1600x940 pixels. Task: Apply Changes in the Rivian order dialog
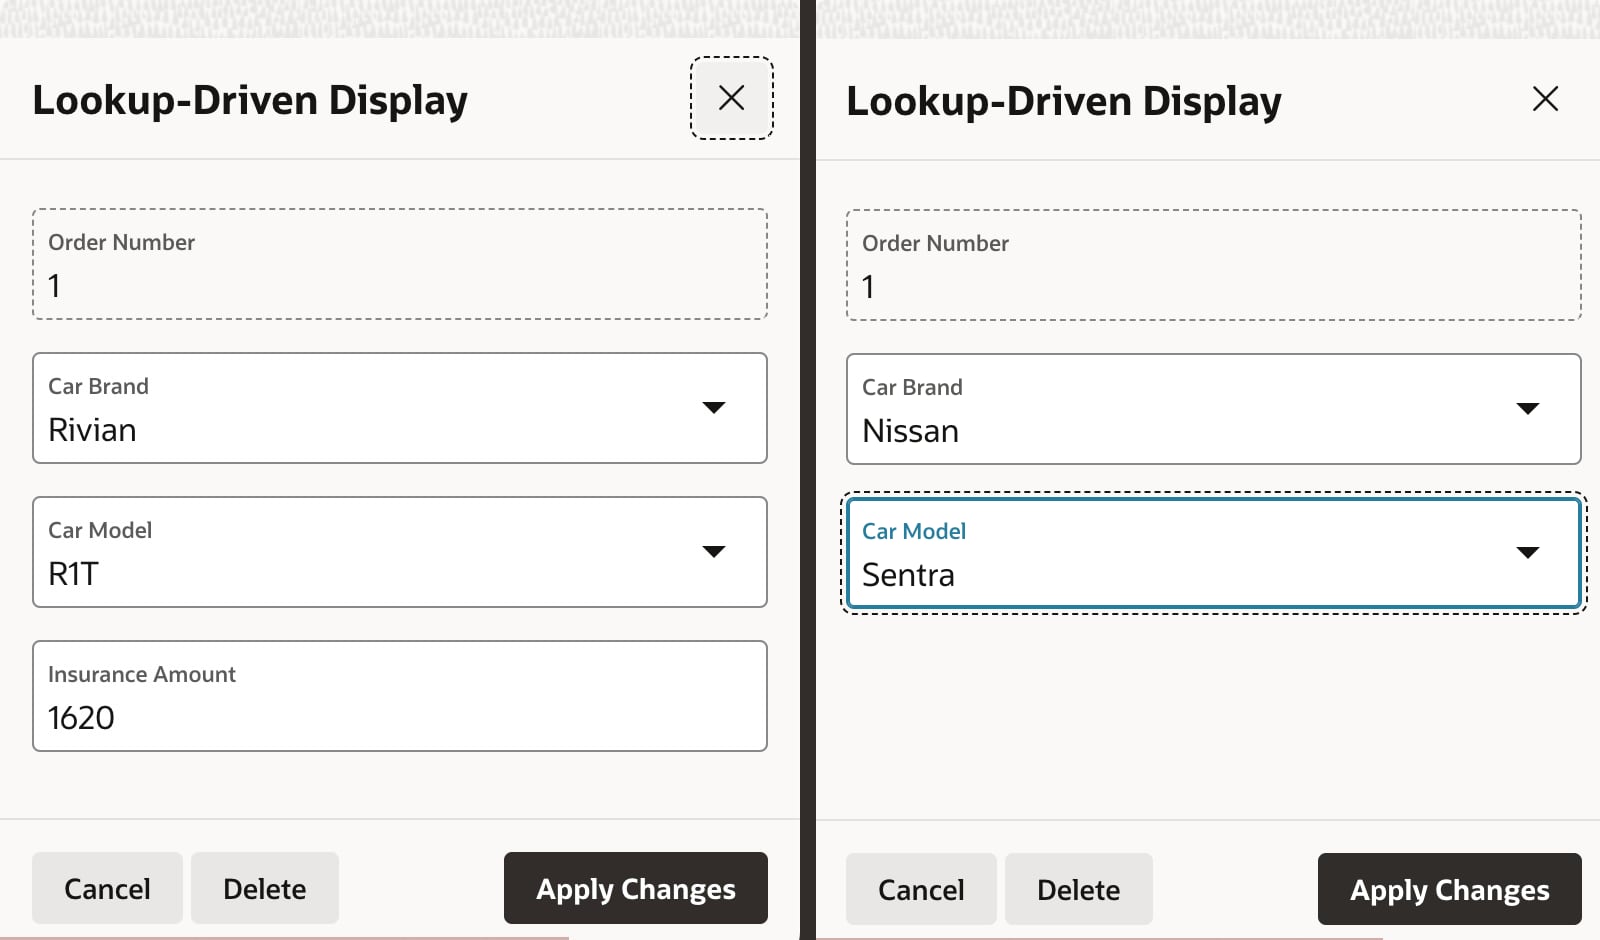tap(635, 889)
